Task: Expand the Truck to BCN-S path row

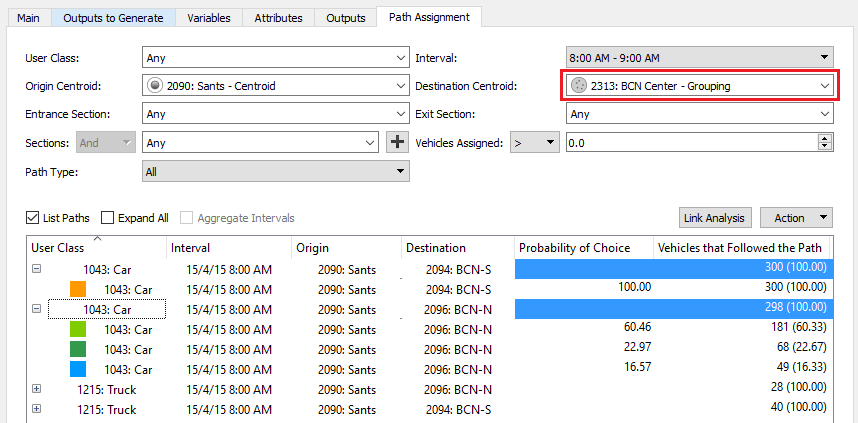Action: [37, 409]
